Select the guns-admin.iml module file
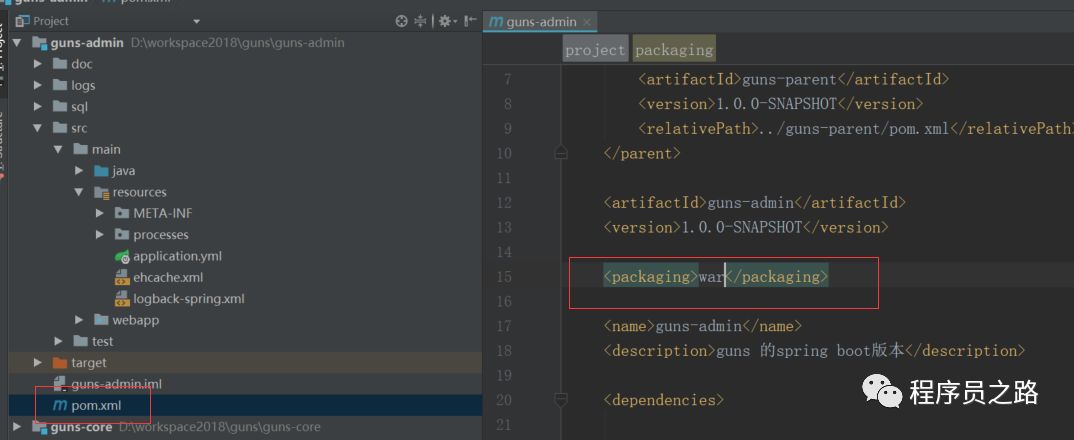1074x440 pixels. [116, 383]
